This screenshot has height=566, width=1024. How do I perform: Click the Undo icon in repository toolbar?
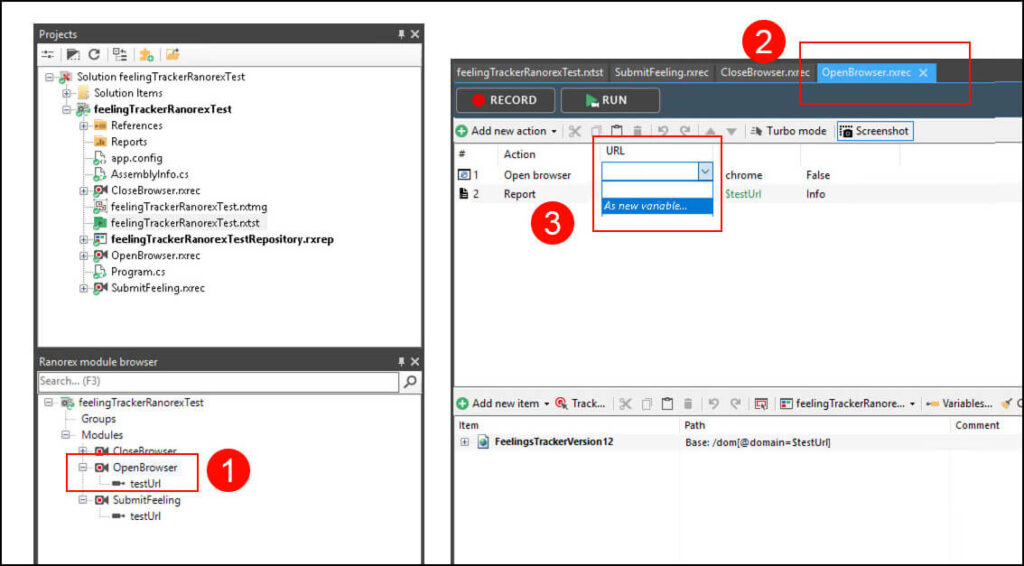point(714,404)
